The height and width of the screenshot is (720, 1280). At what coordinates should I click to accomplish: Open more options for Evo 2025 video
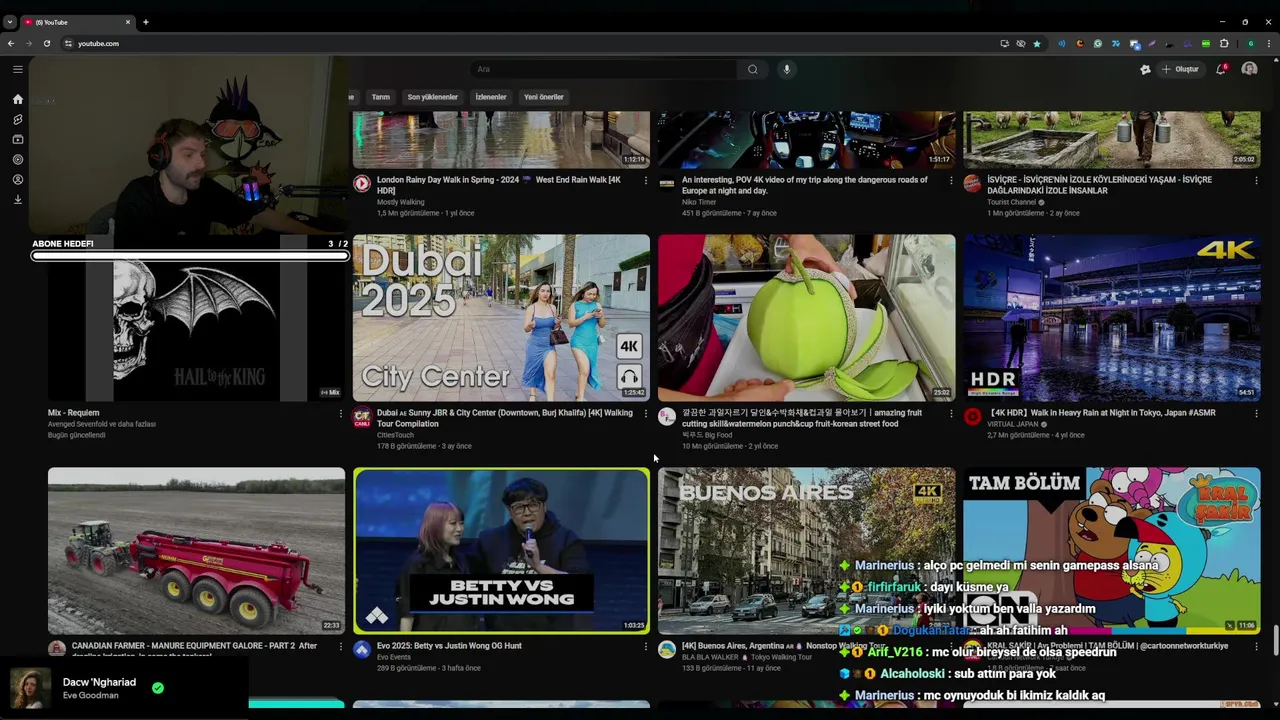645,647
